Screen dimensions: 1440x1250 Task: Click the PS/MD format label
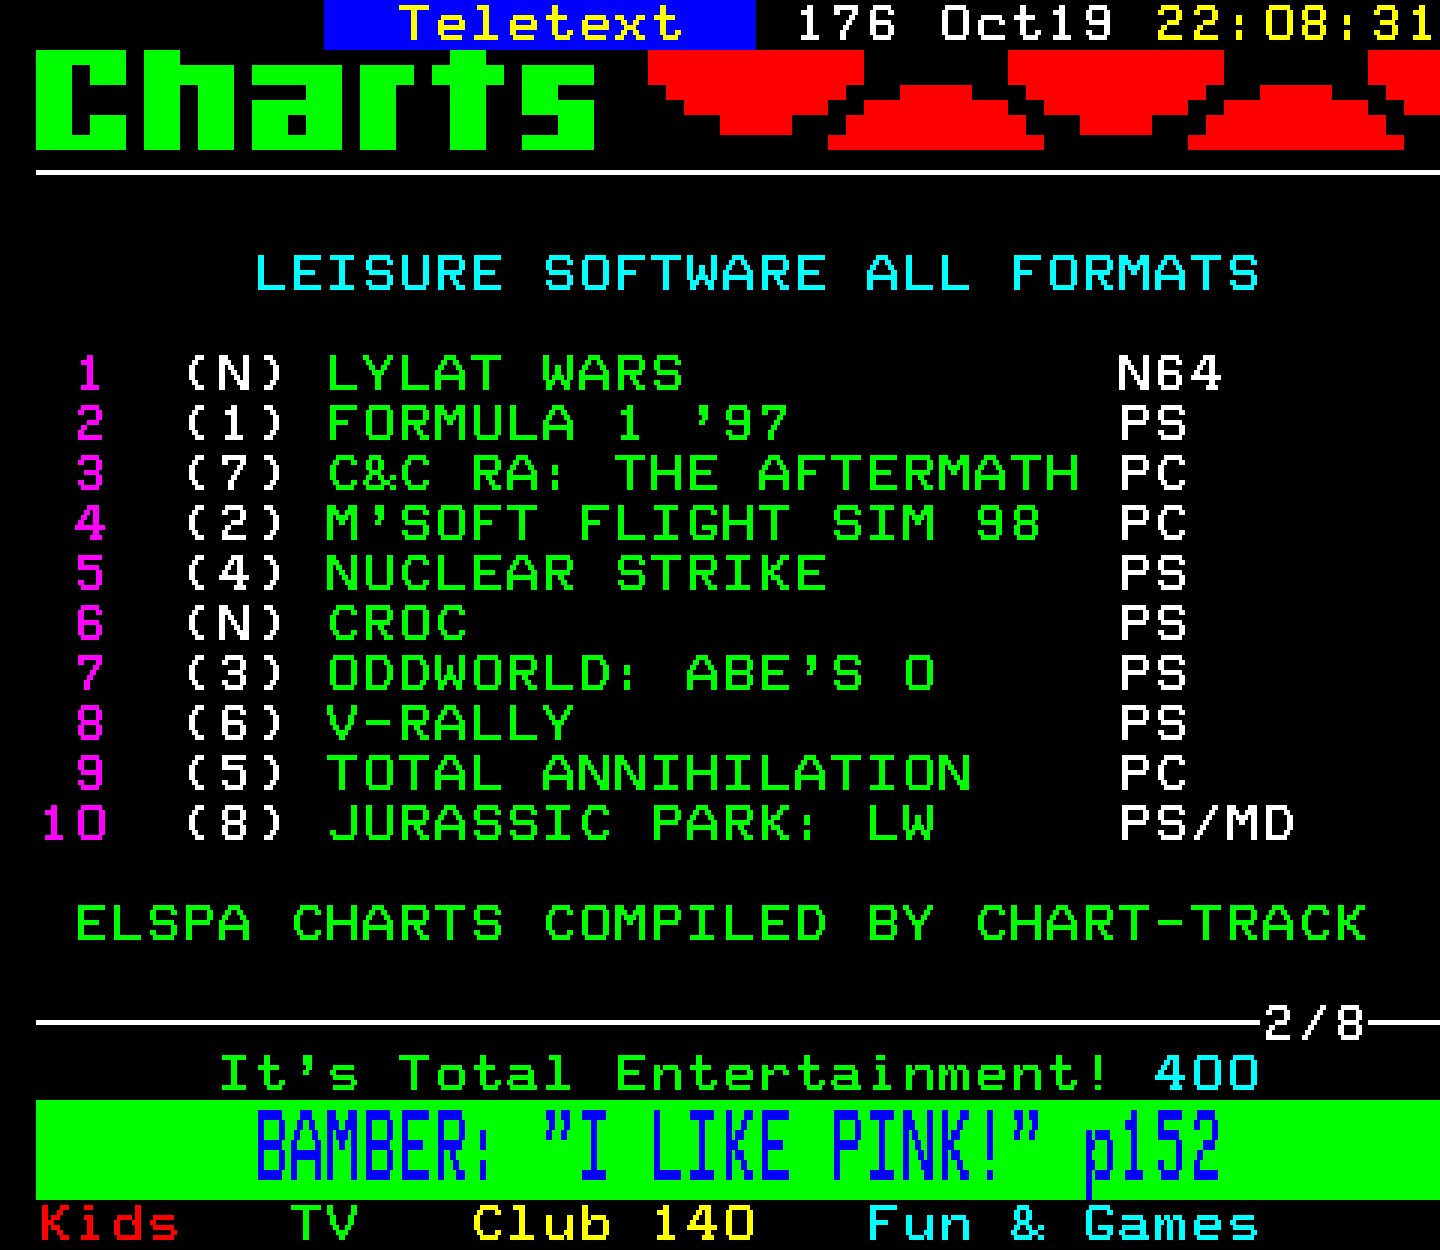point(1206,824)
